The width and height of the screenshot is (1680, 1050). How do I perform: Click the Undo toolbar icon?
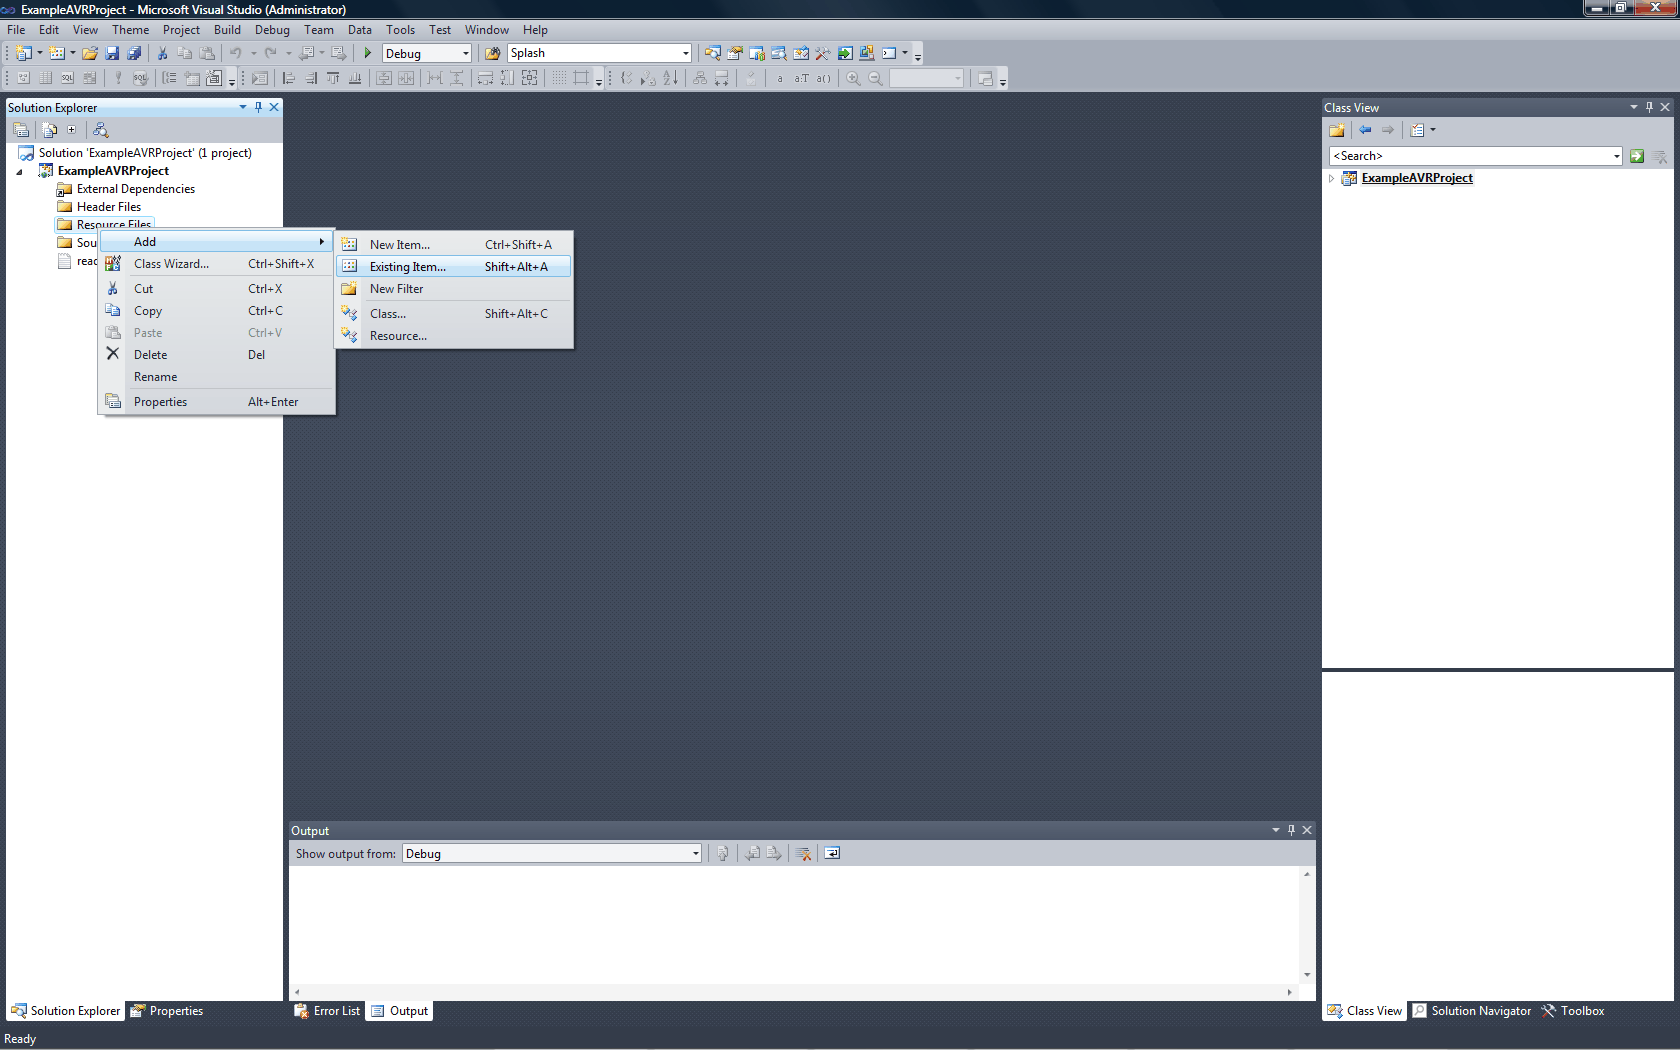tap(237, 53)
